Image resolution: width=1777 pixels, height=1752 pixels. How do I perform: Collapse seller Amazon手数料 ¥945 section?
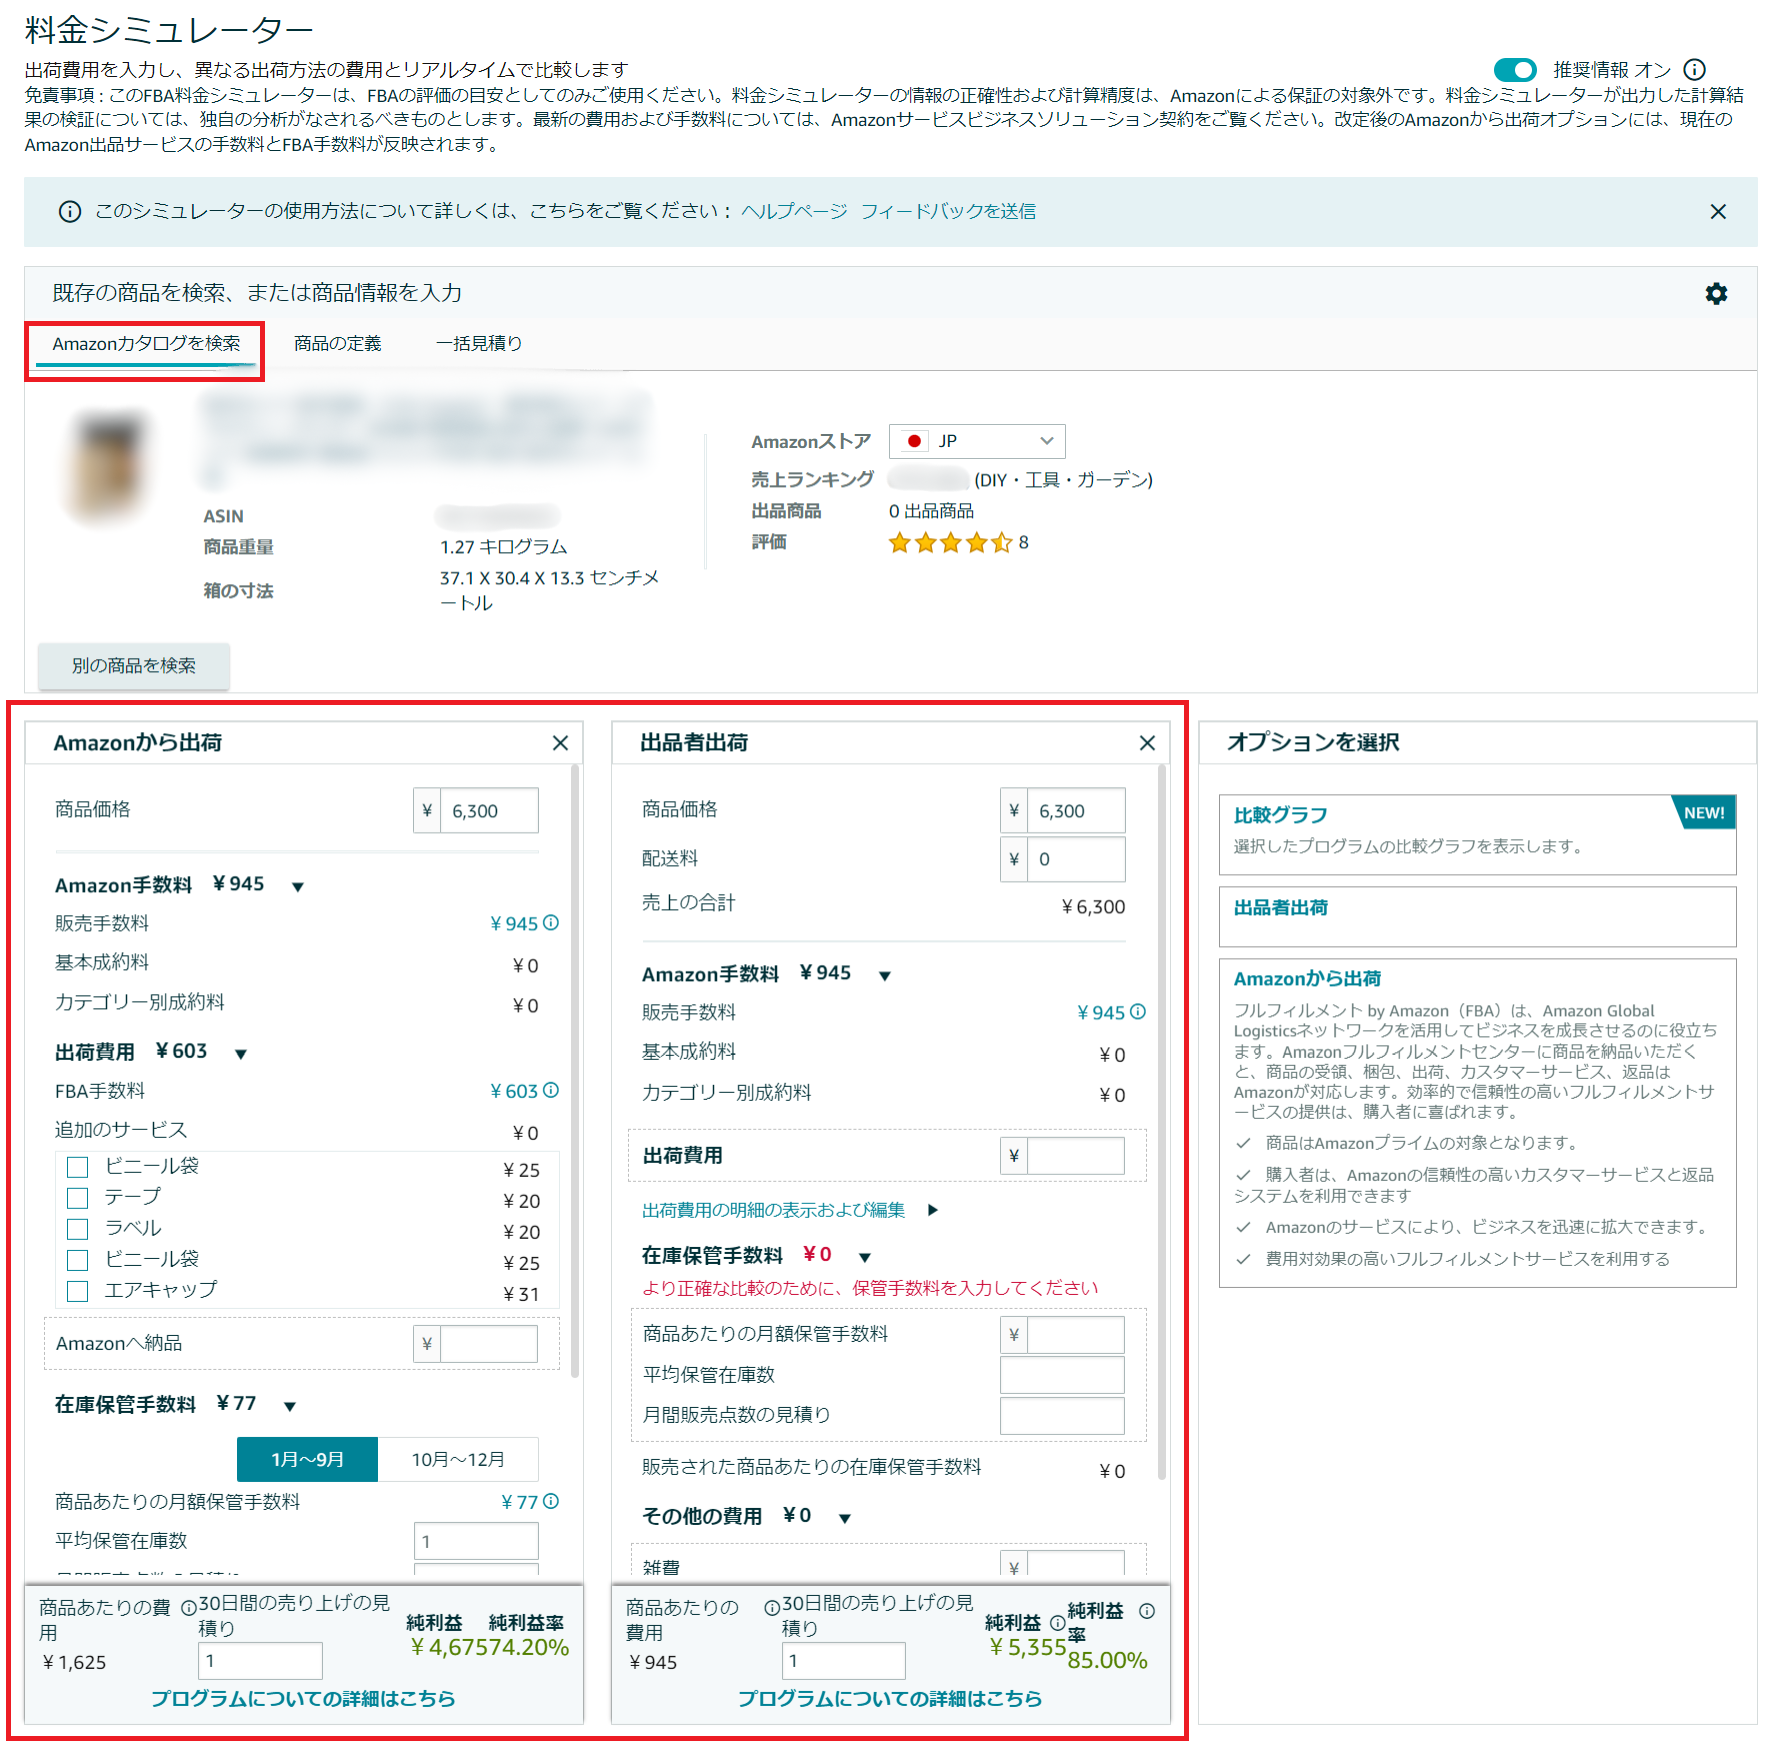tap(884, 976)
